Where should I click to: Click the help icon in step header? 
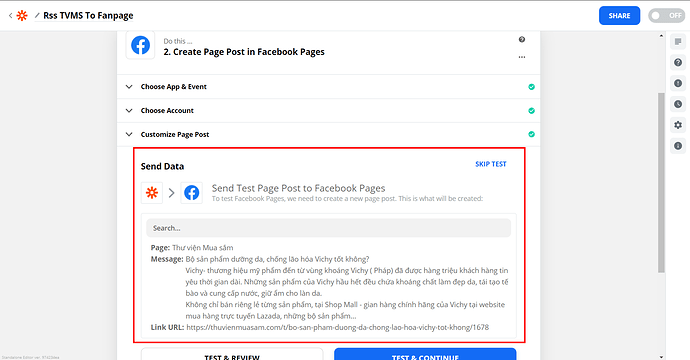(x=521, y=40)
